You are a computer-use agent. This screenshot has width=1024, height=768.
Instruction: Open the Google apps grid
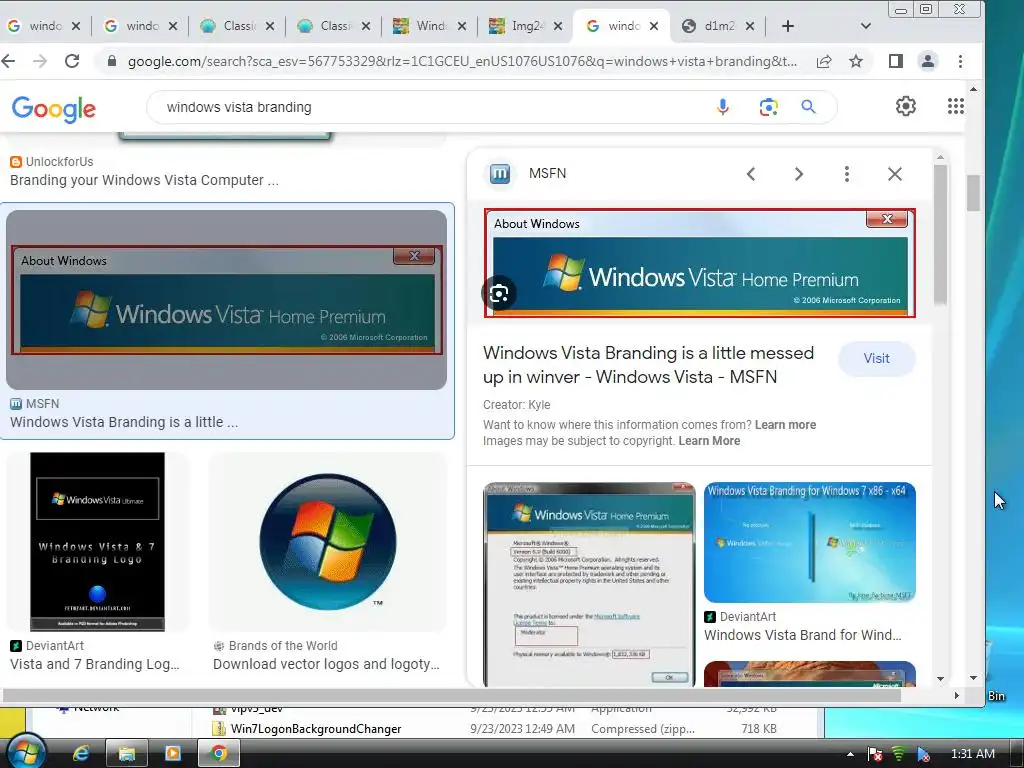tap(956, 106)
